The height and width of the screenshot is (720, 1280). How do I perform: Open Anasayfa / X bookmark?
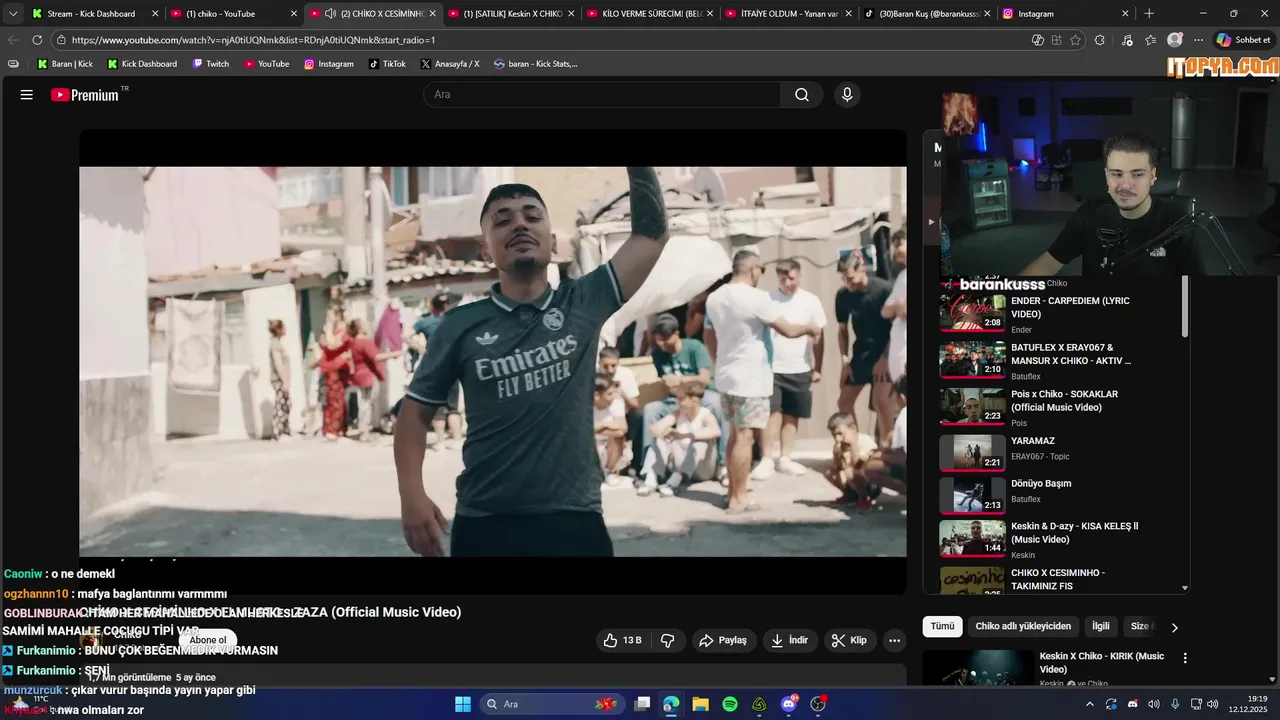(x=449, y=64)
